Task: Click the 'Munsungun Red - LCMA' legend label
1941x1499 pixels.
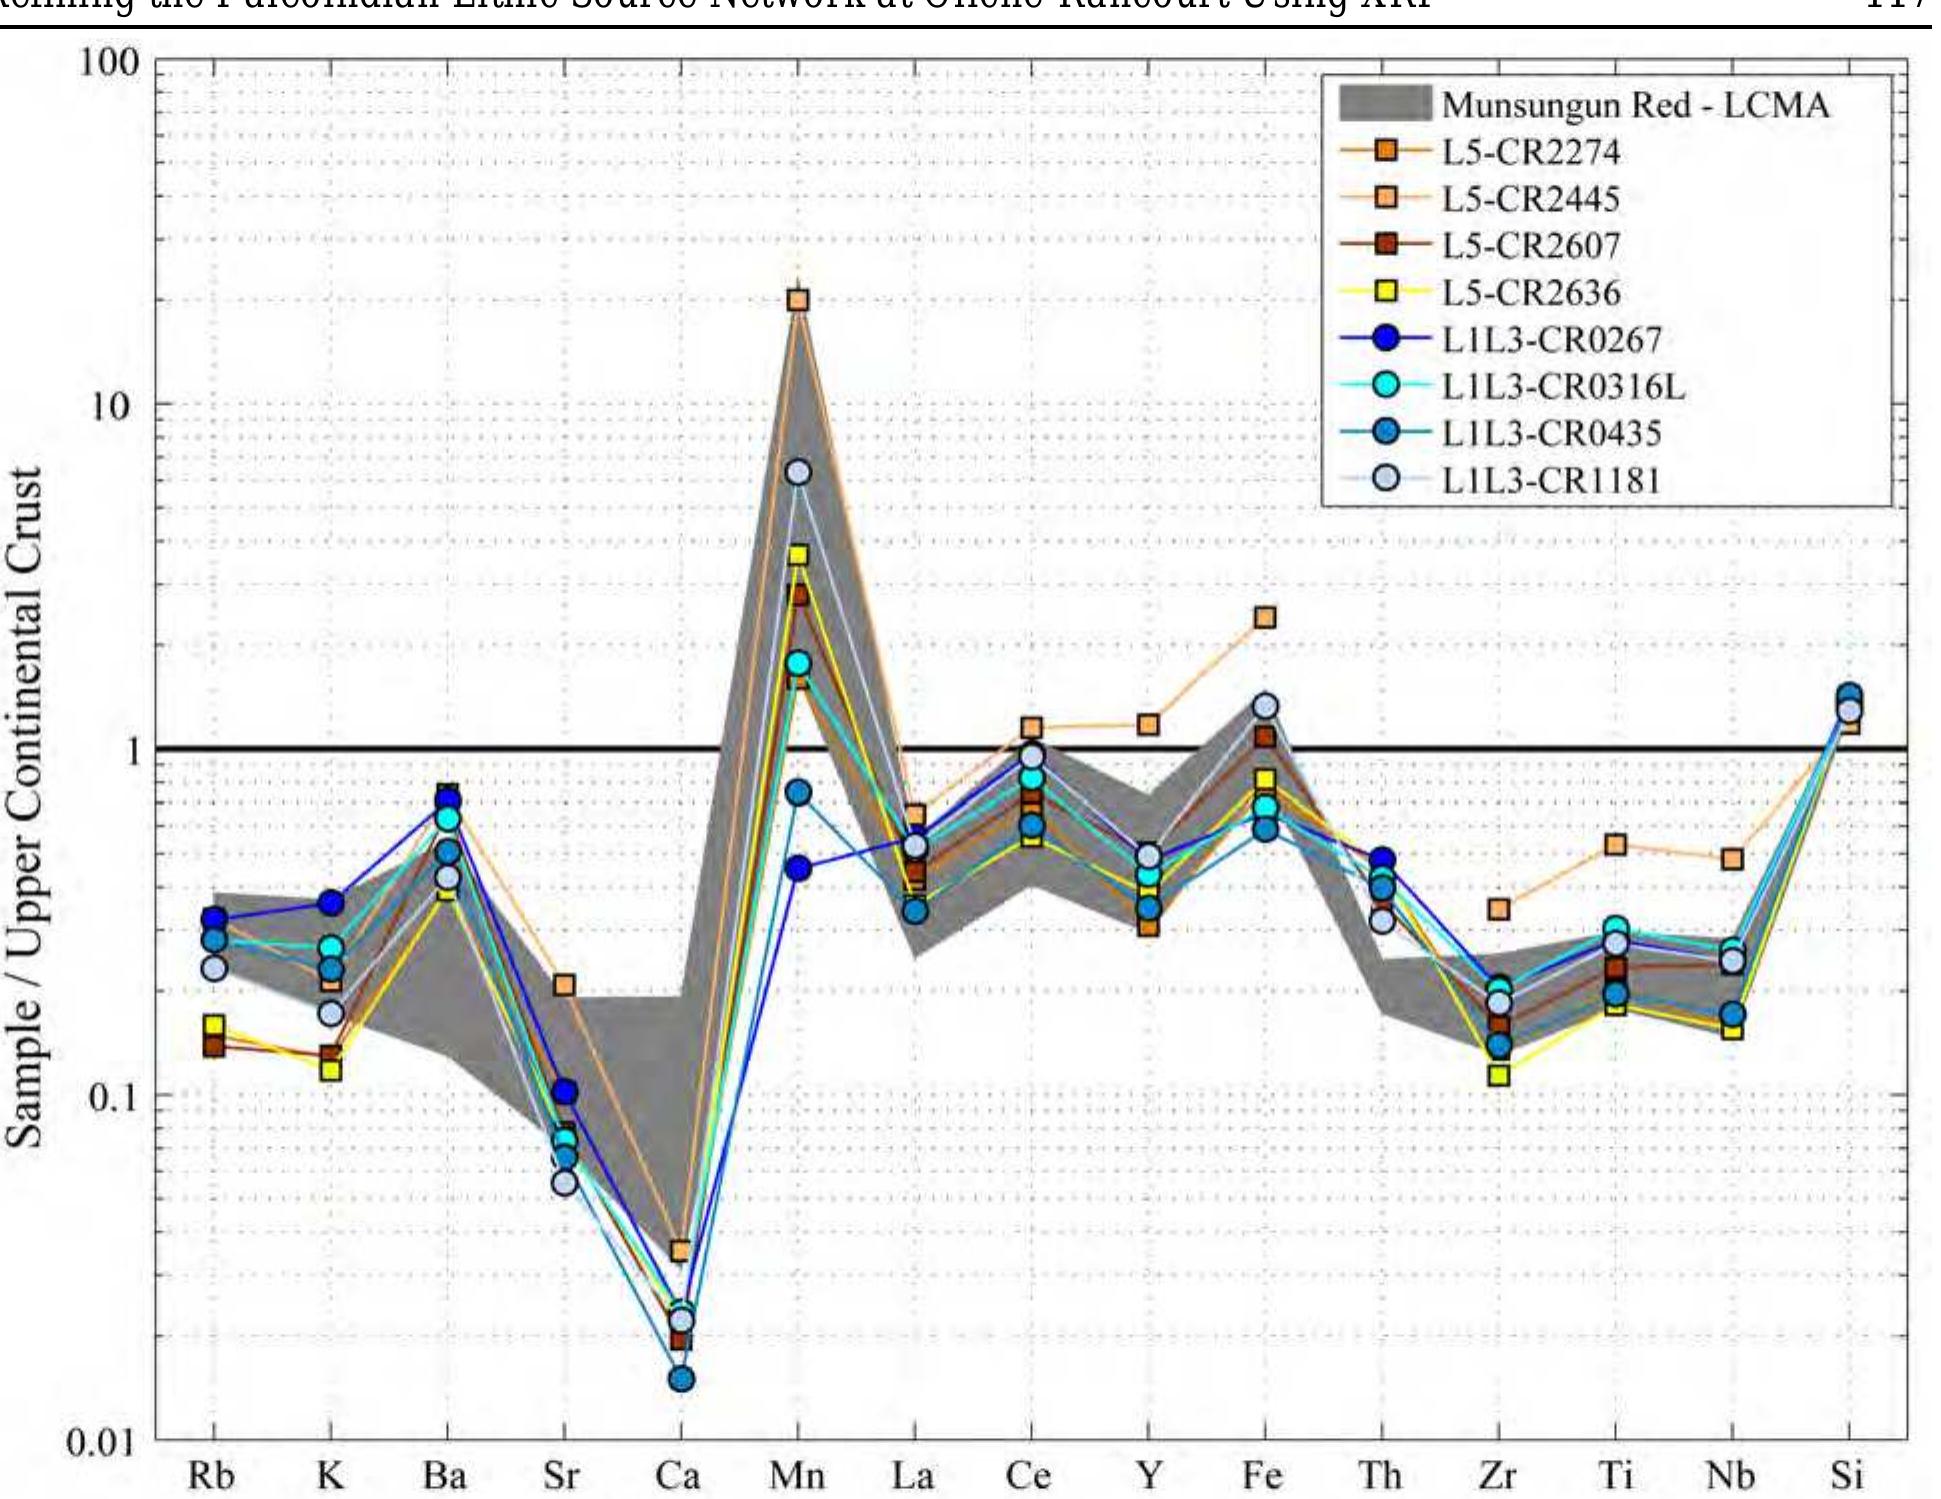Action: click(x=1635, y=105)
